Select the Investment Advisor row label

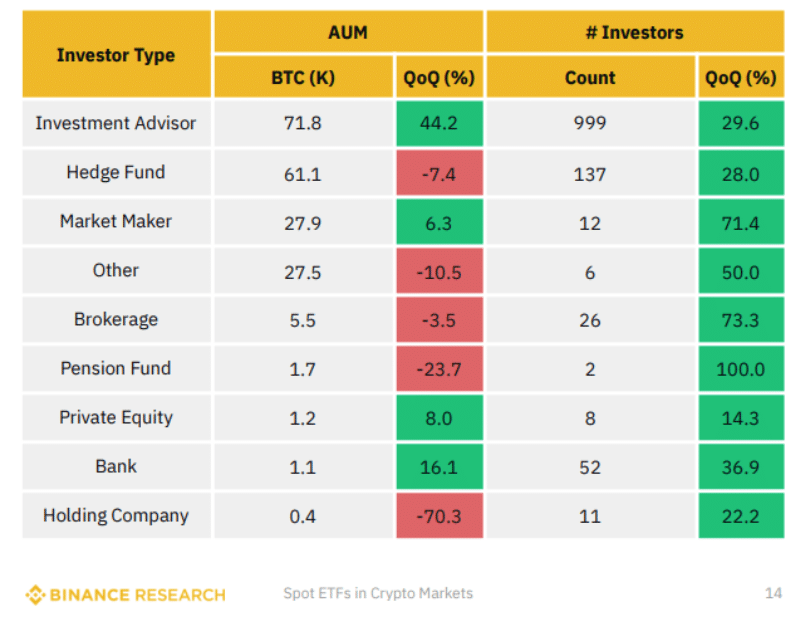[x=116, y=123]
